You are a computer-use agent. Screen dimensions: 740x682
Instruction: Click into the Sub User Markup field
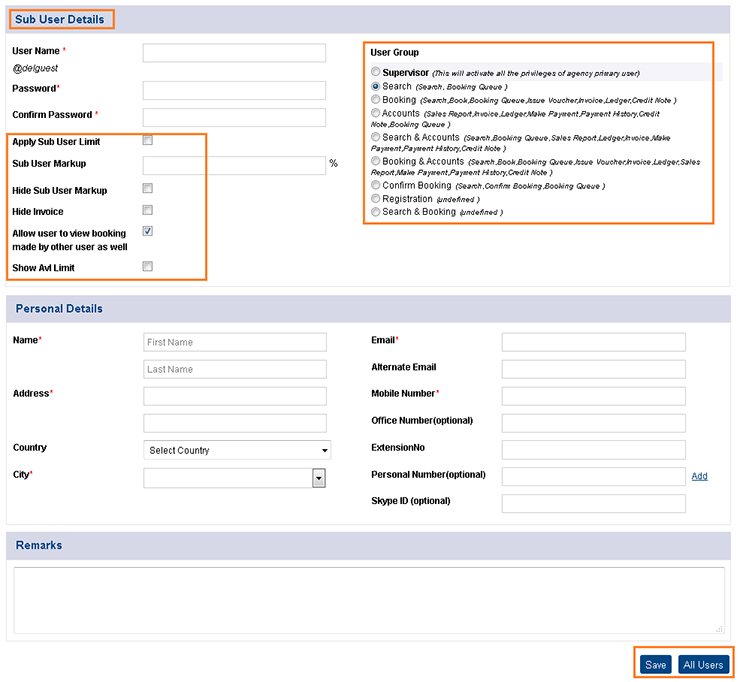tap(234, 165)
